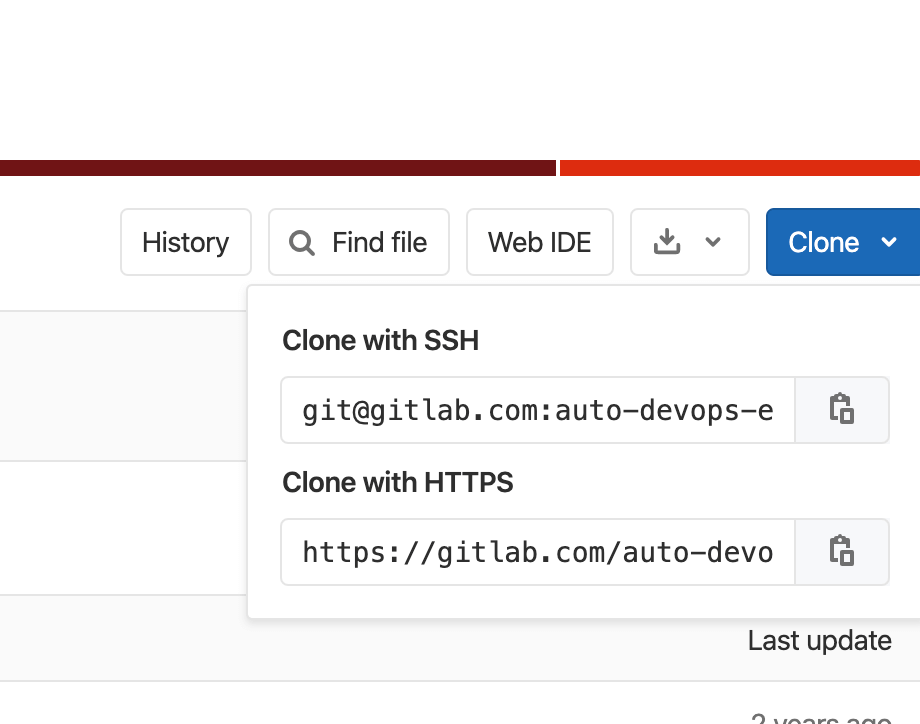920x724 pixels.
Task: Open the download format chevron
Action: 713,242
